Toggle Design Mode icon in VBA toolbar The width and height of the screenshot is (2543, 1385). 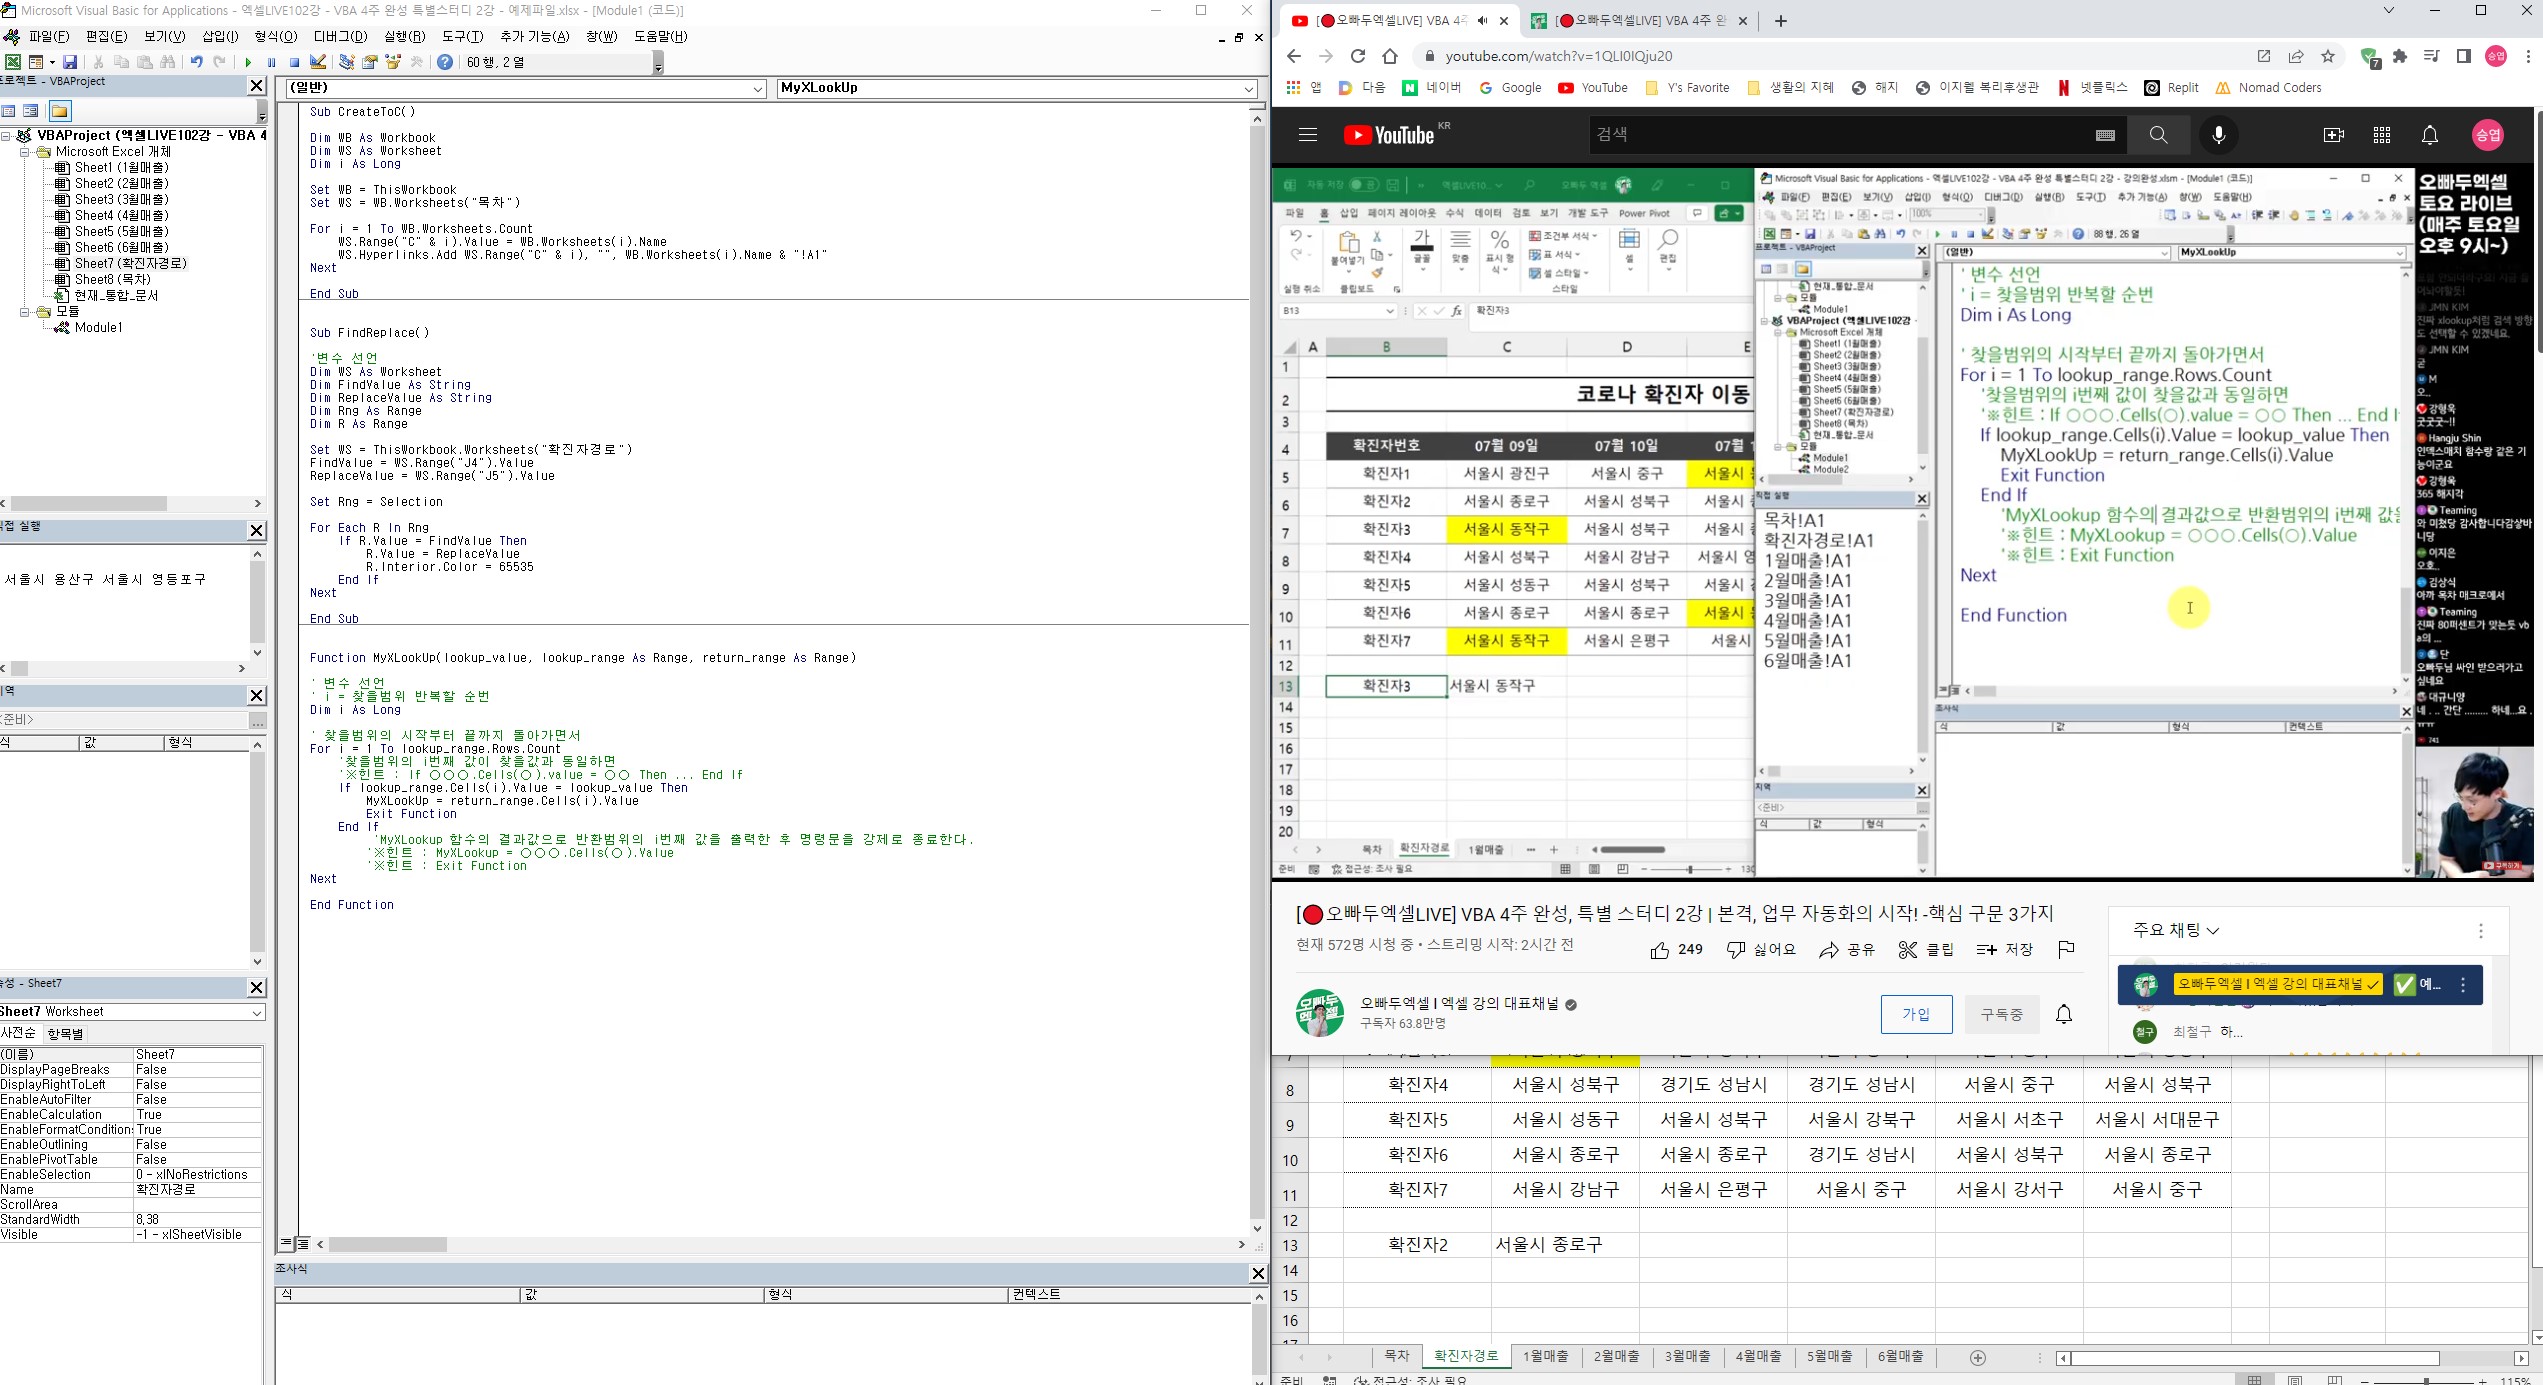coord(318,62)
